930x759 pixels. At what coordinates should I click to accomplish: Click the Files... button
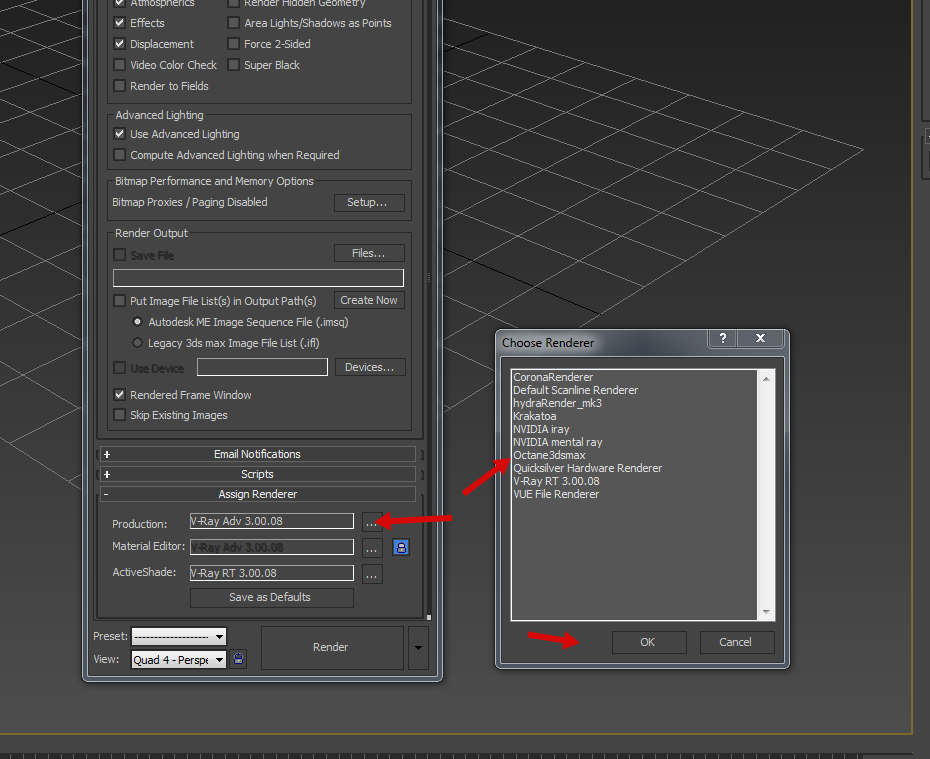click(369, 253)
